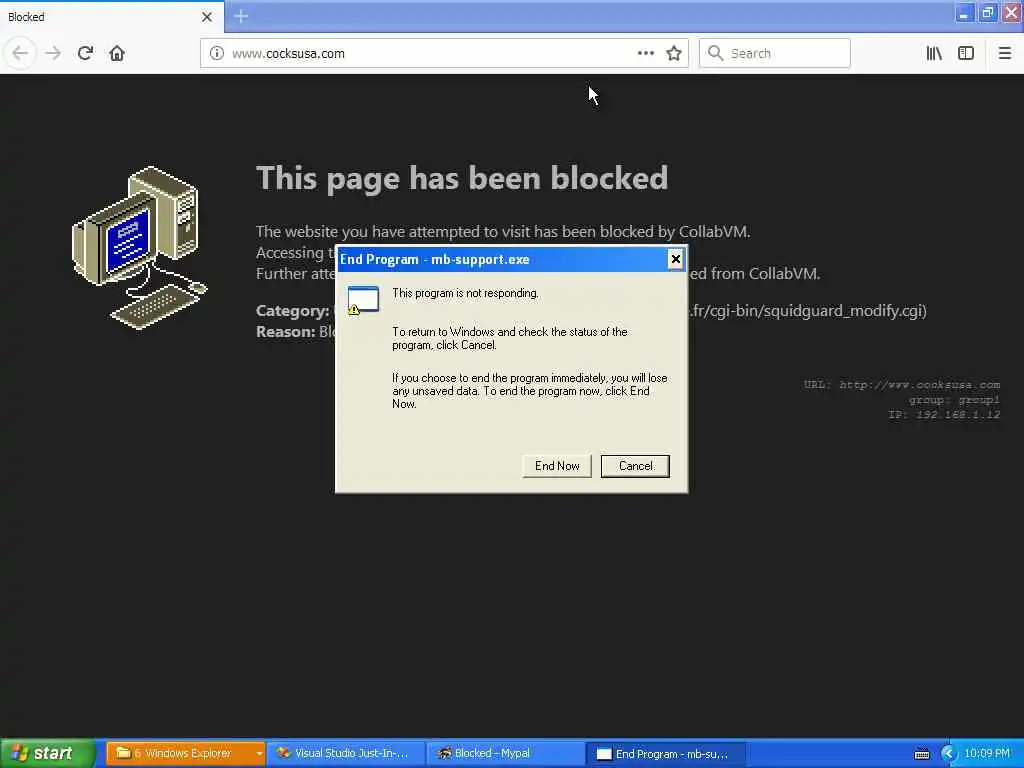1024x768 pixels.
Task: Select the Blocked browser tab
Action: (x=112, y=17)
